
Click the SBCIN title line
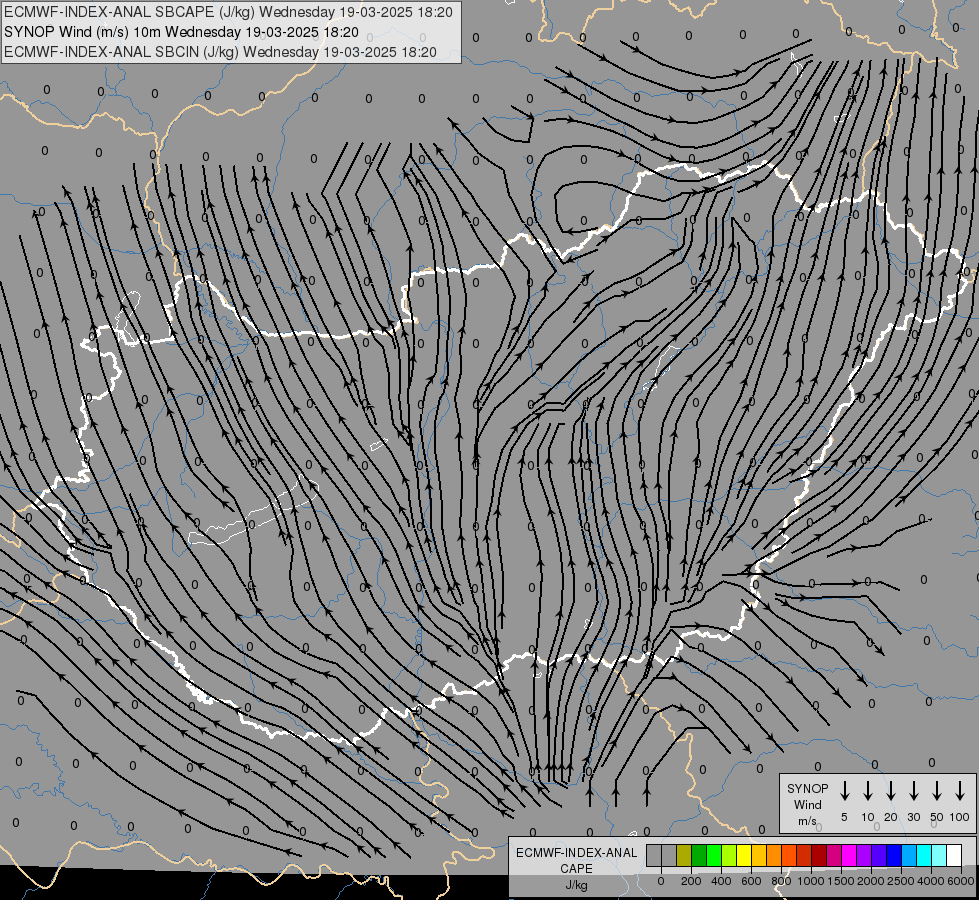click(x=220, y=52)
